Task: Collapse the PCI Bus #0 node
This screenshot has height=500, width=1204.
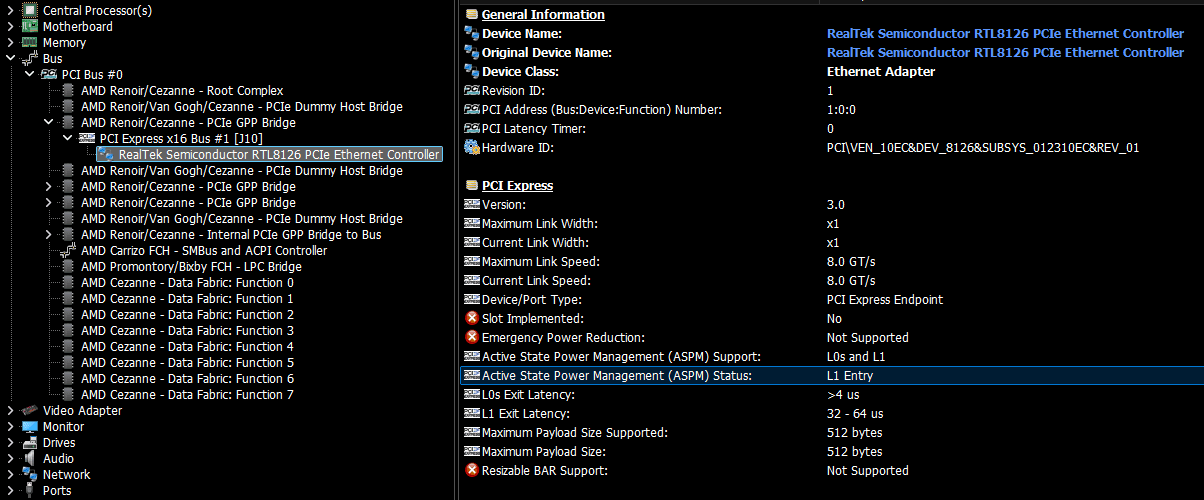Action: point(29,75)
